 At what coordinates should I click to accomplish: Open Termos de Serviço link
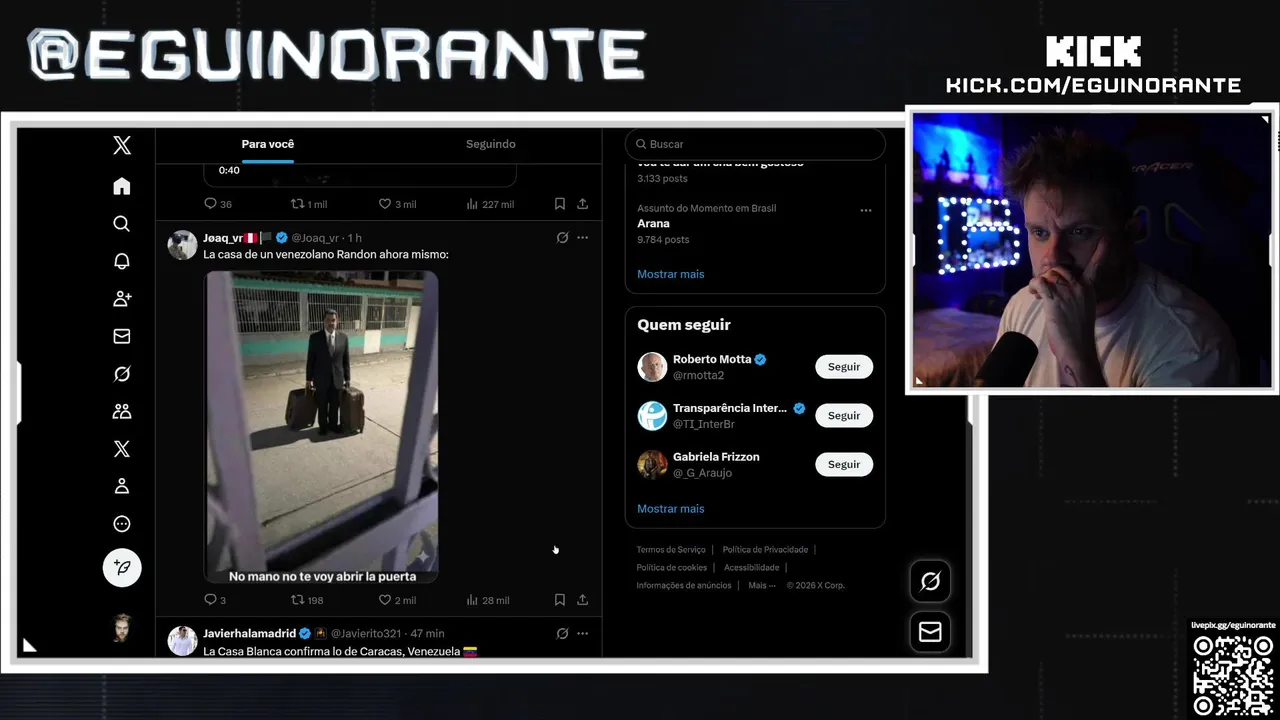671,550
